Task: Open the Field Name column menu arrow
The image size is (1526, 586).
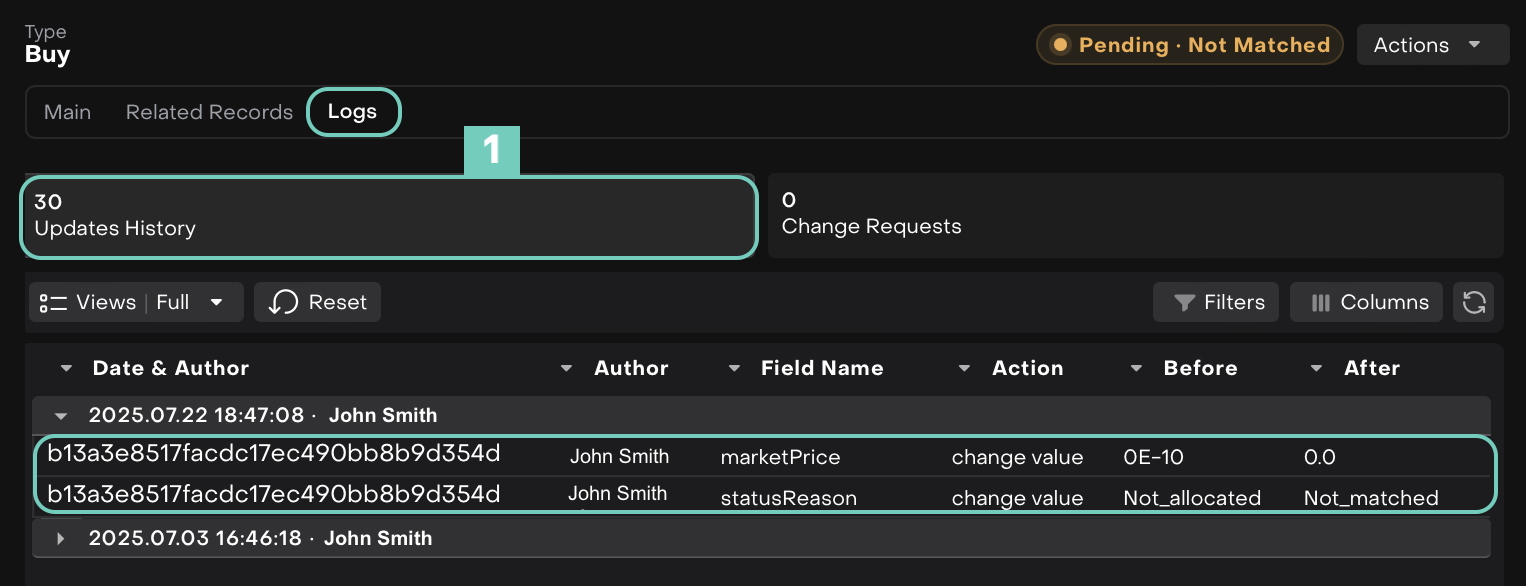Action: click(x=734, y=368)
